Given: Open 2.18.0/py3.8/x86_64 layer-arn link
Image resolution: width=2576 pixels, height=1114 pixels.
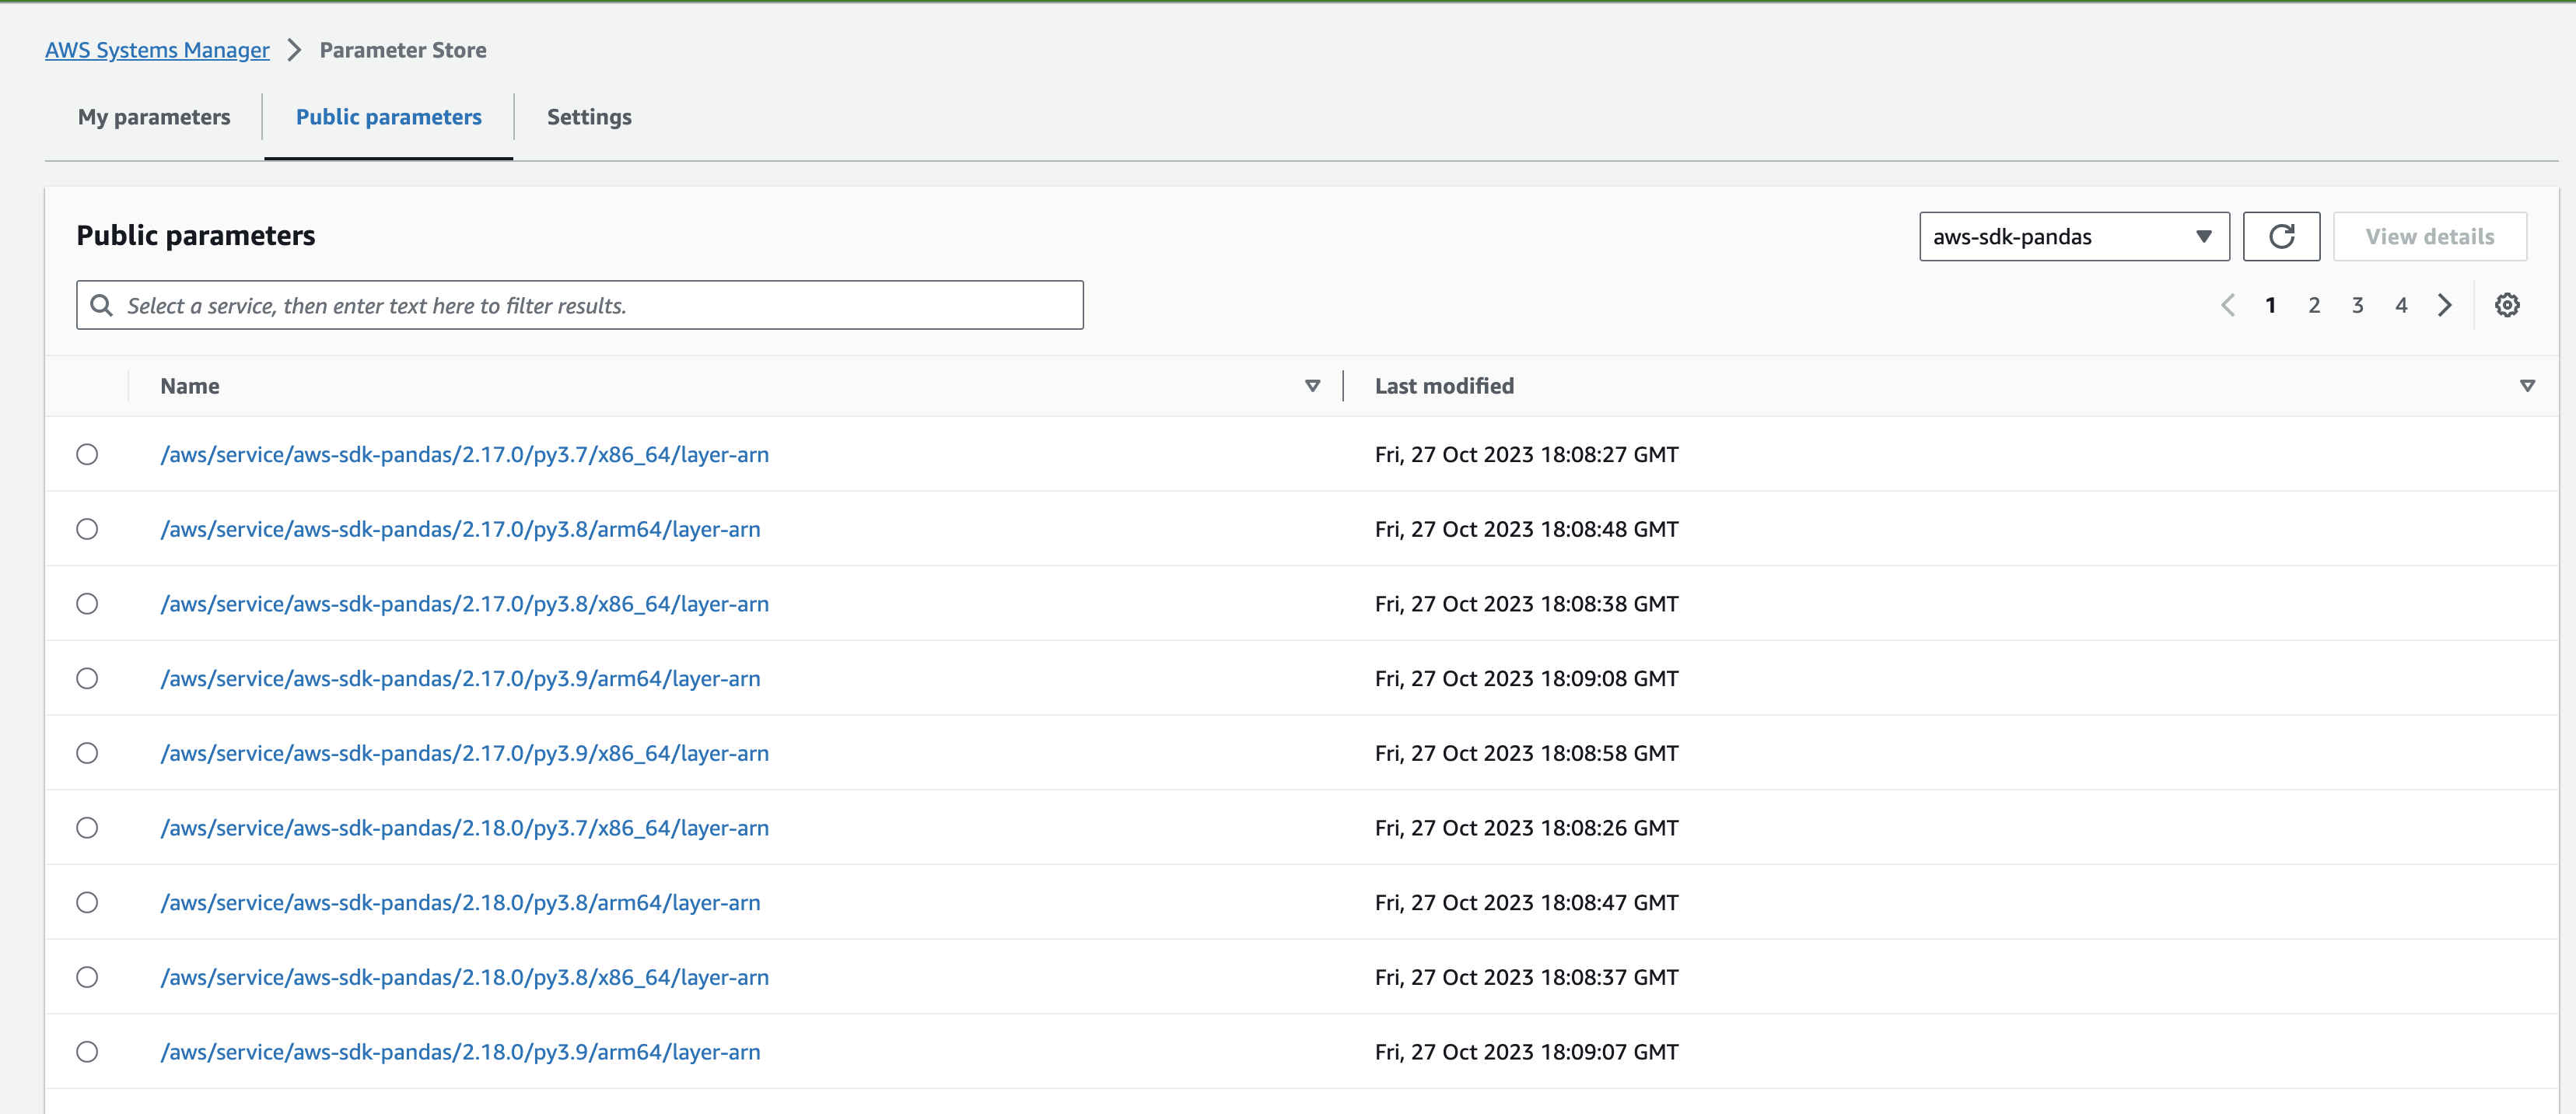Looking at the screenshot, I should tap(465, 977).
